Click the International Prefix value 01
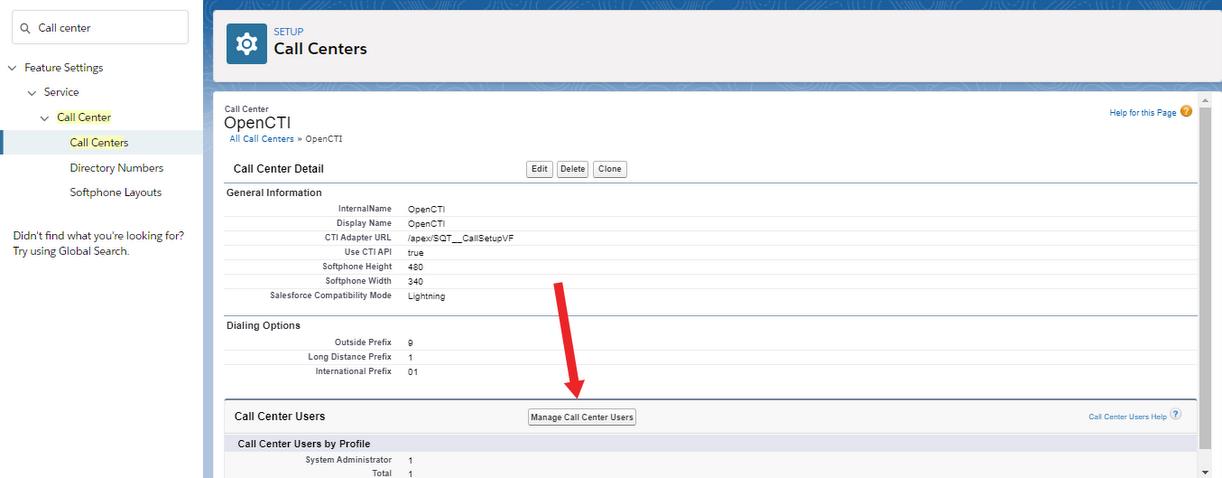Image resolution: width=1222 pixels, height=478 pixels. pyautogui.click(x=413, y=371)
